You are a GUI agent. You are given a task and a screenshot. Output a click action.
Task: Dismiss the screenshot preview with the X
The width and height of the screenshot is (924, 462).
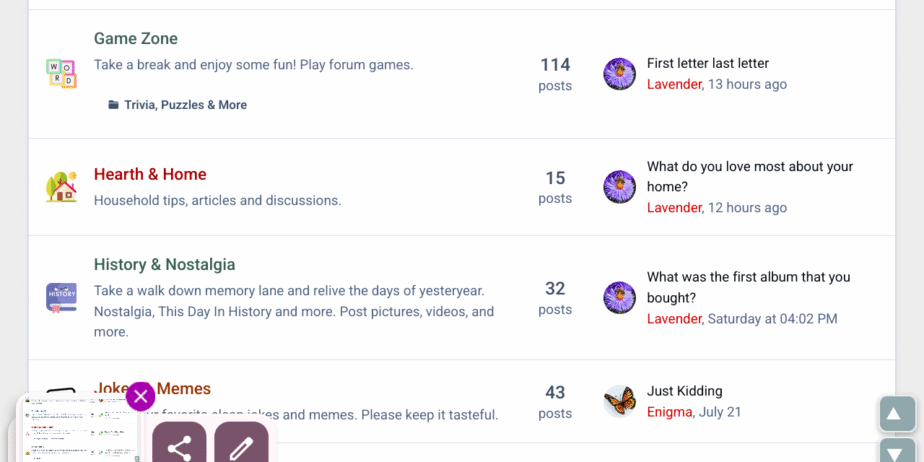click(140, 396)
